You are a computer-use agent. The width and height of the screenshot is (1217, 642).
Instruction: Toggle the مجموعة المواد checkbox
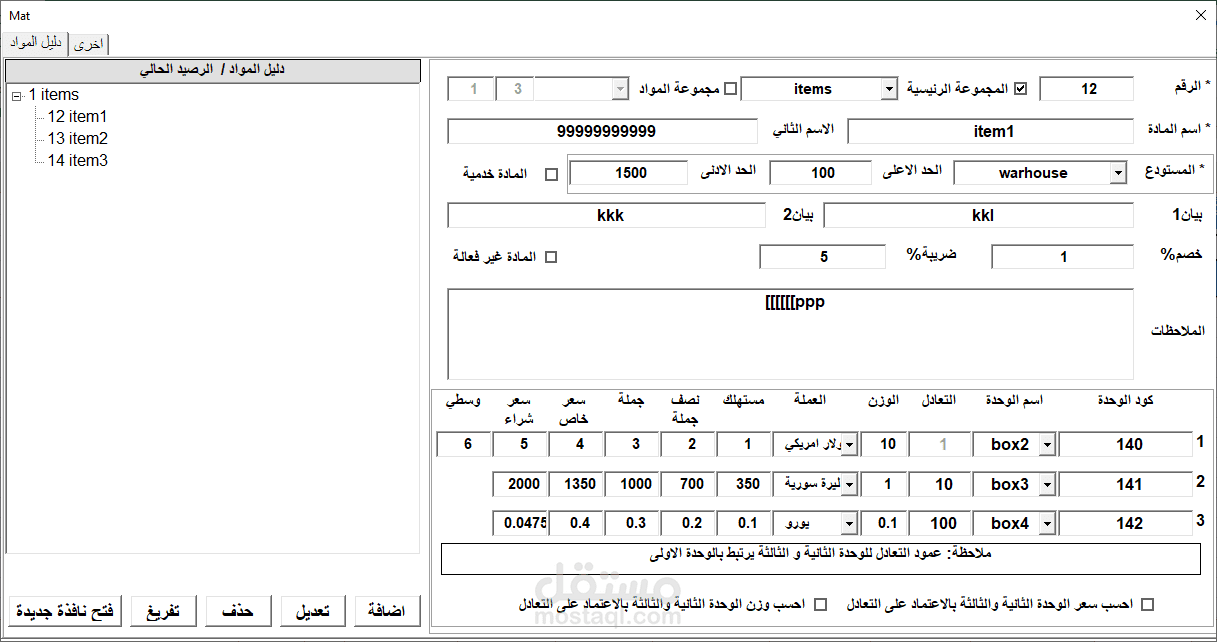click(730, 89)
